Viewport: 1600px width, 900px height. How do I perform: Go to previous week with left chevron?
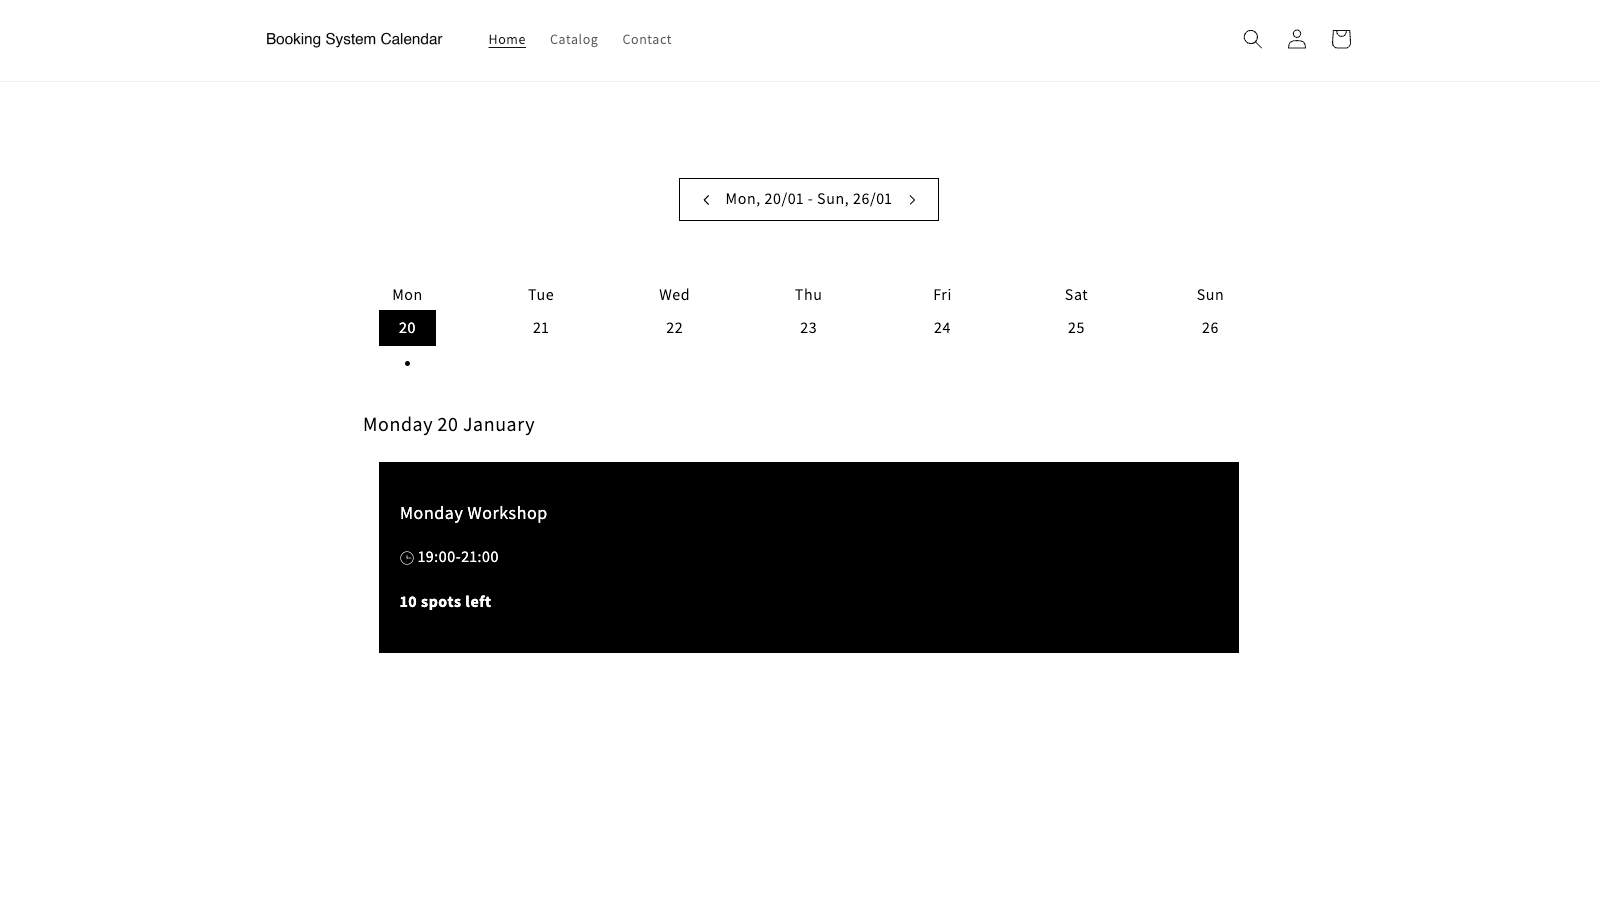[706, 200]
